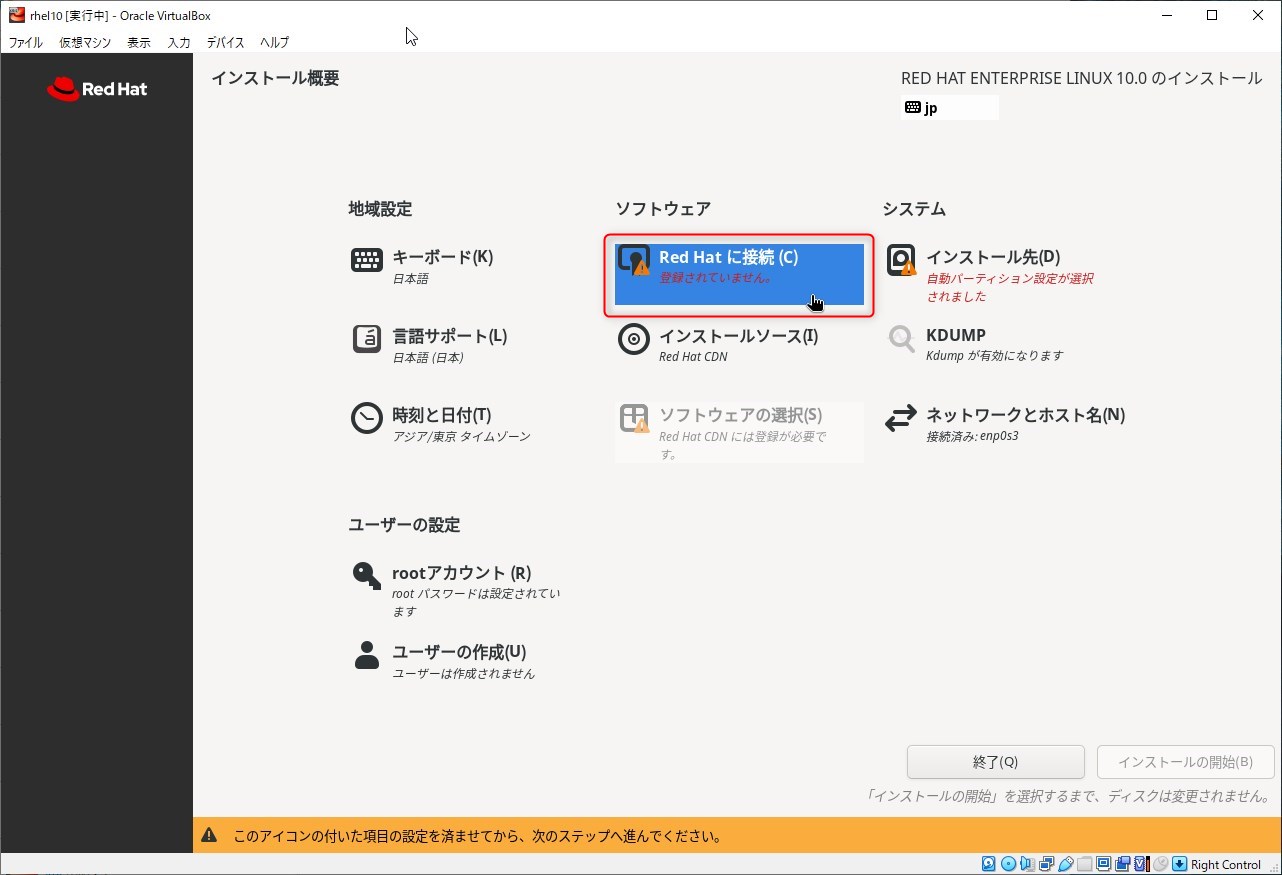Open installation source disc icon
1282x875 pixels.
tap(634, 339)
